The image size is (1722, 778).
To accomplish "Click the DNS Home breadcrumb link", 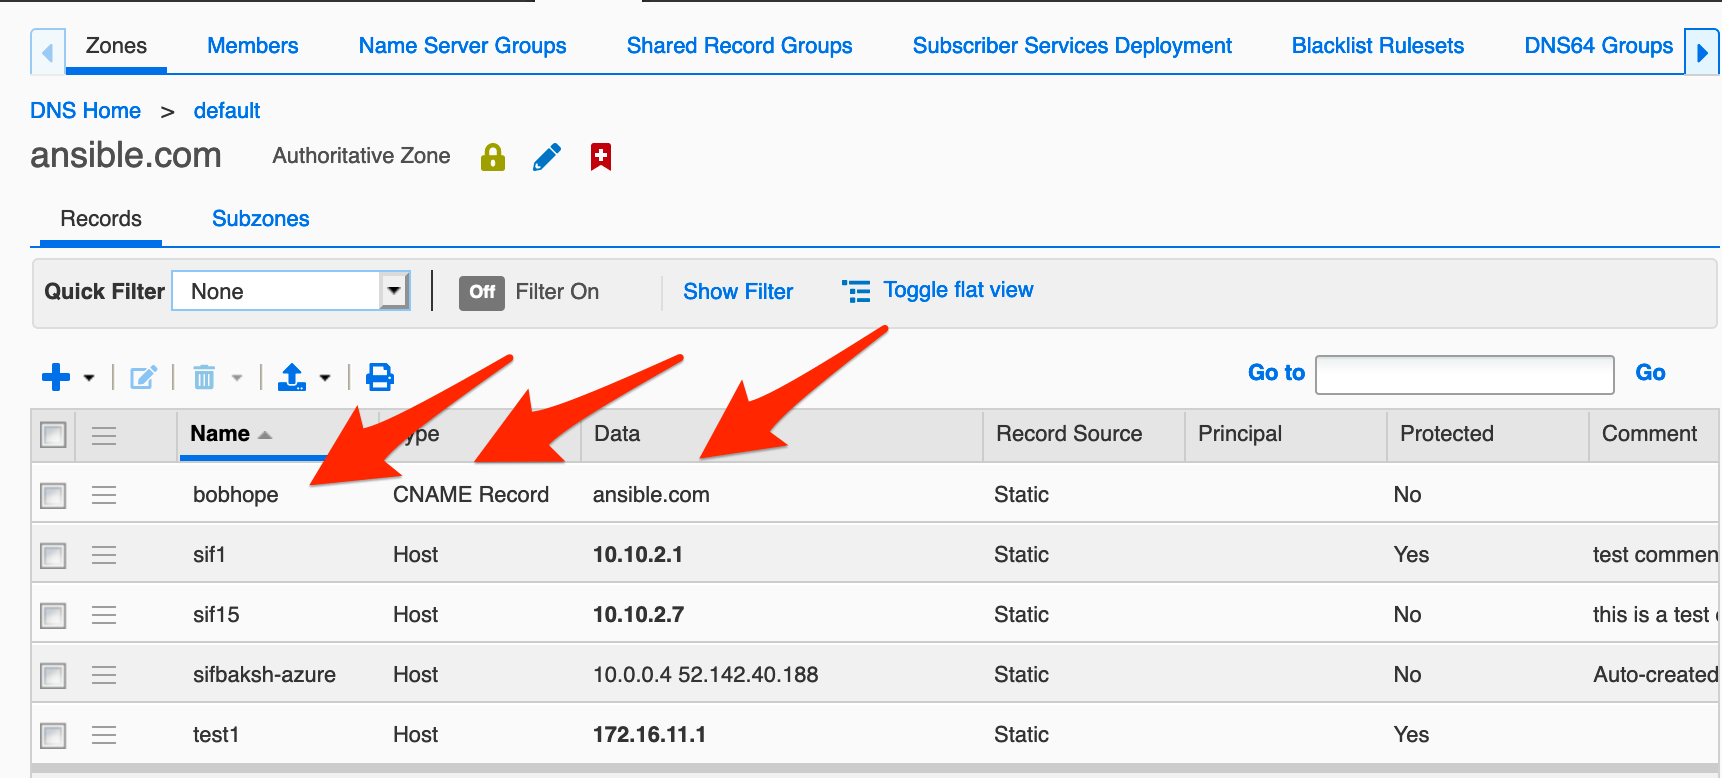I will (86, 111).
